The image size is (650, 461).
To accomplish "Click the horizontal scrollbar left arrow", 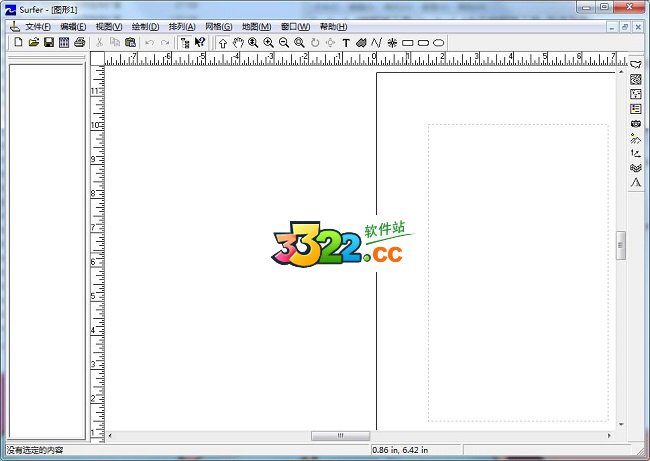I will 111,436.
